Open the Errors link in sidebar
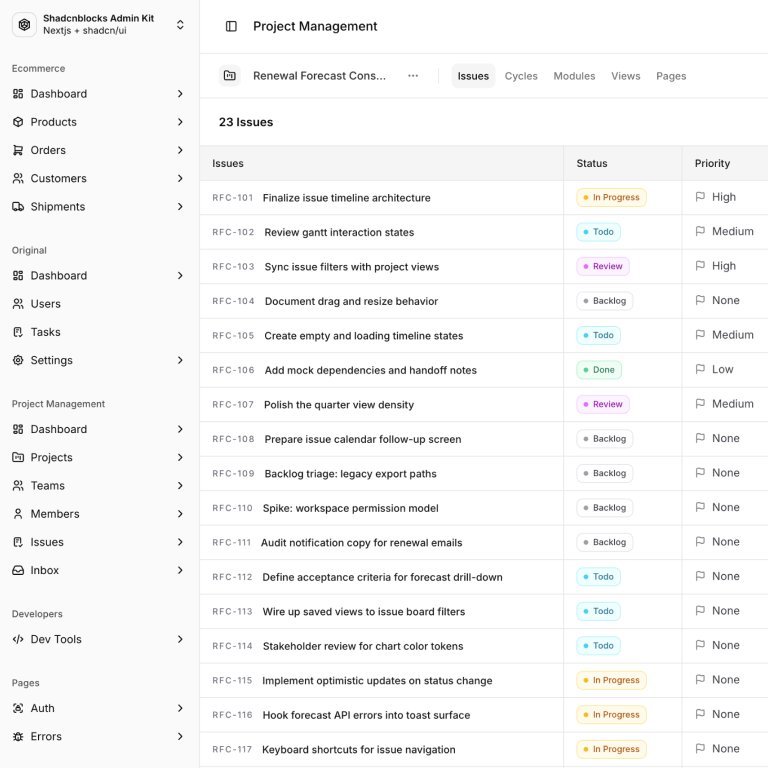This screenshot has width=768, height=768. coord(46,737)
